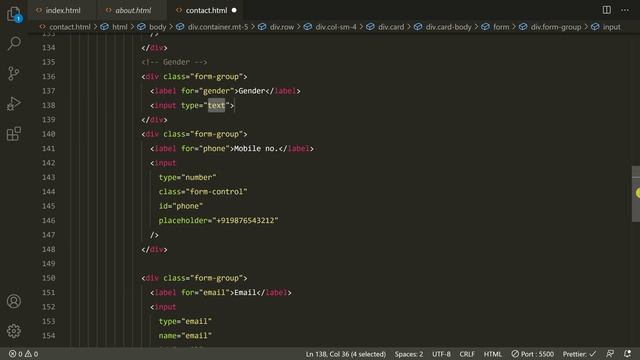Open the Extensions view
Screen dimensions: 640x360
coord(14,133)
